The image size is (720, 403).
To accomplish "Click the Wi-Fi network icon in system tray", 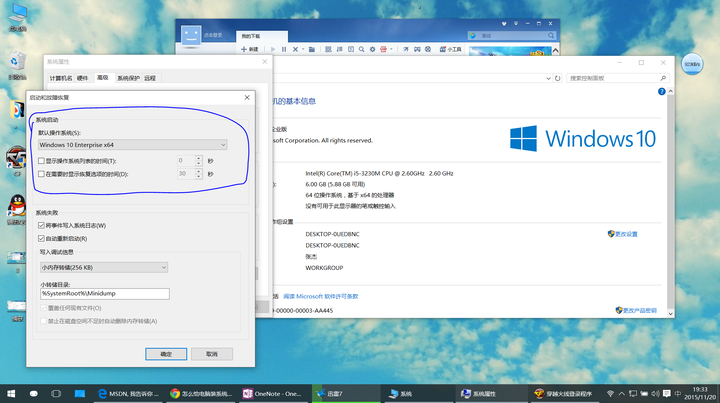I will pyautogui.click(x=610, y=394).
